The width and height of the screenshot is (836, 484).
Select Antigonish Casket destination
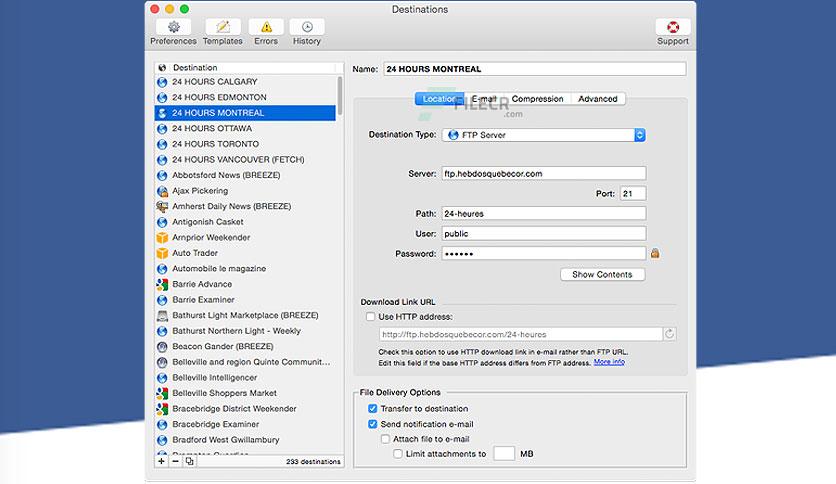point(245,222)
